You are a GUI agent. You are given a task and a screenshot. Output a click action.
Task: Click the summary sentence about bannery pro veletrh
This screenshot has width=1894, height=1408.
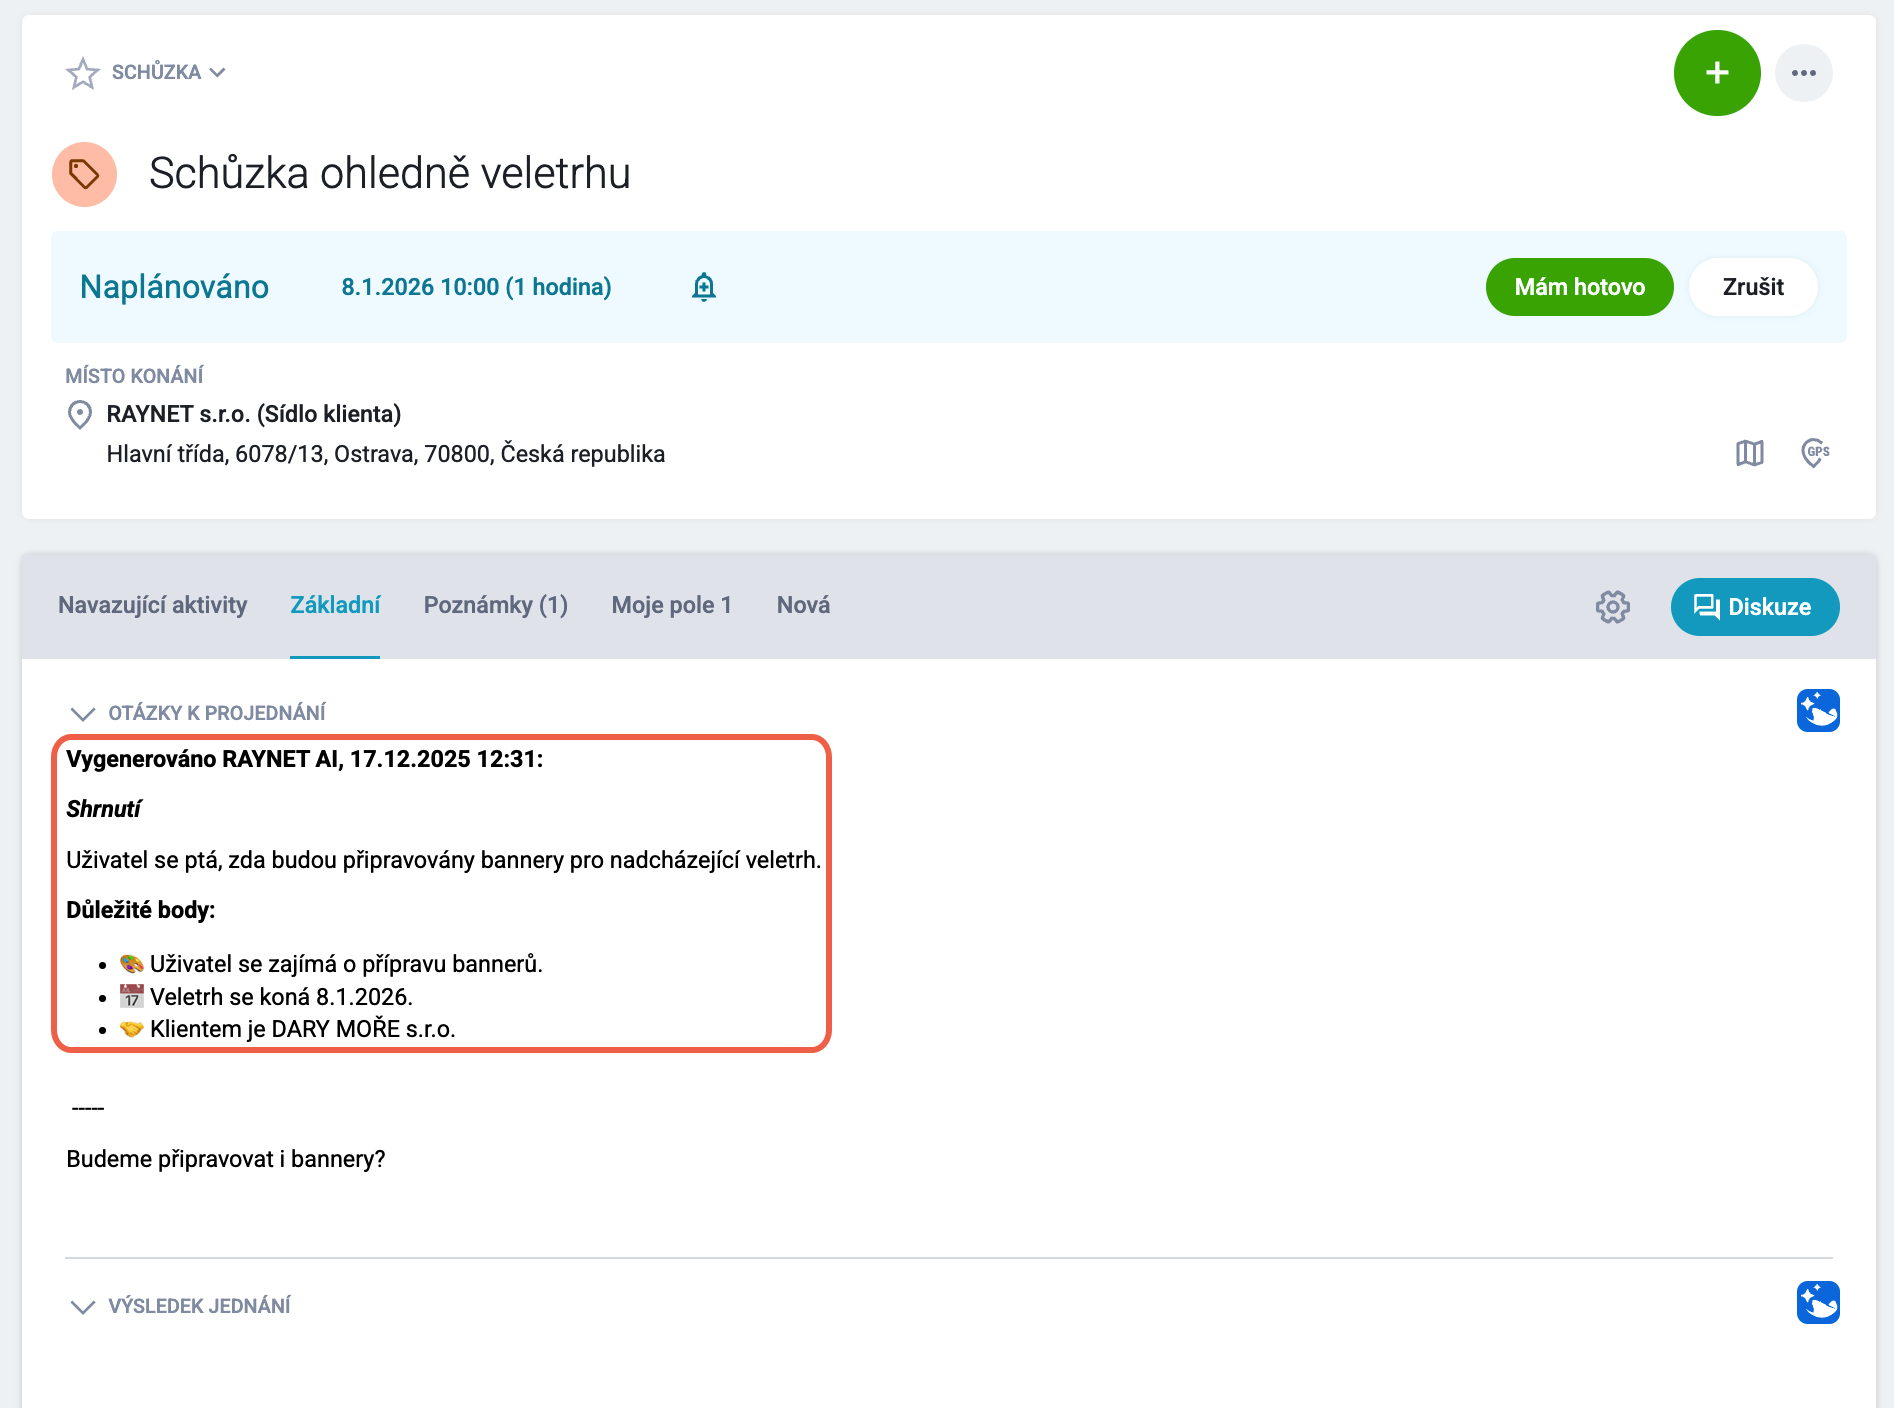pyautogui.click(x=444, y=860)
